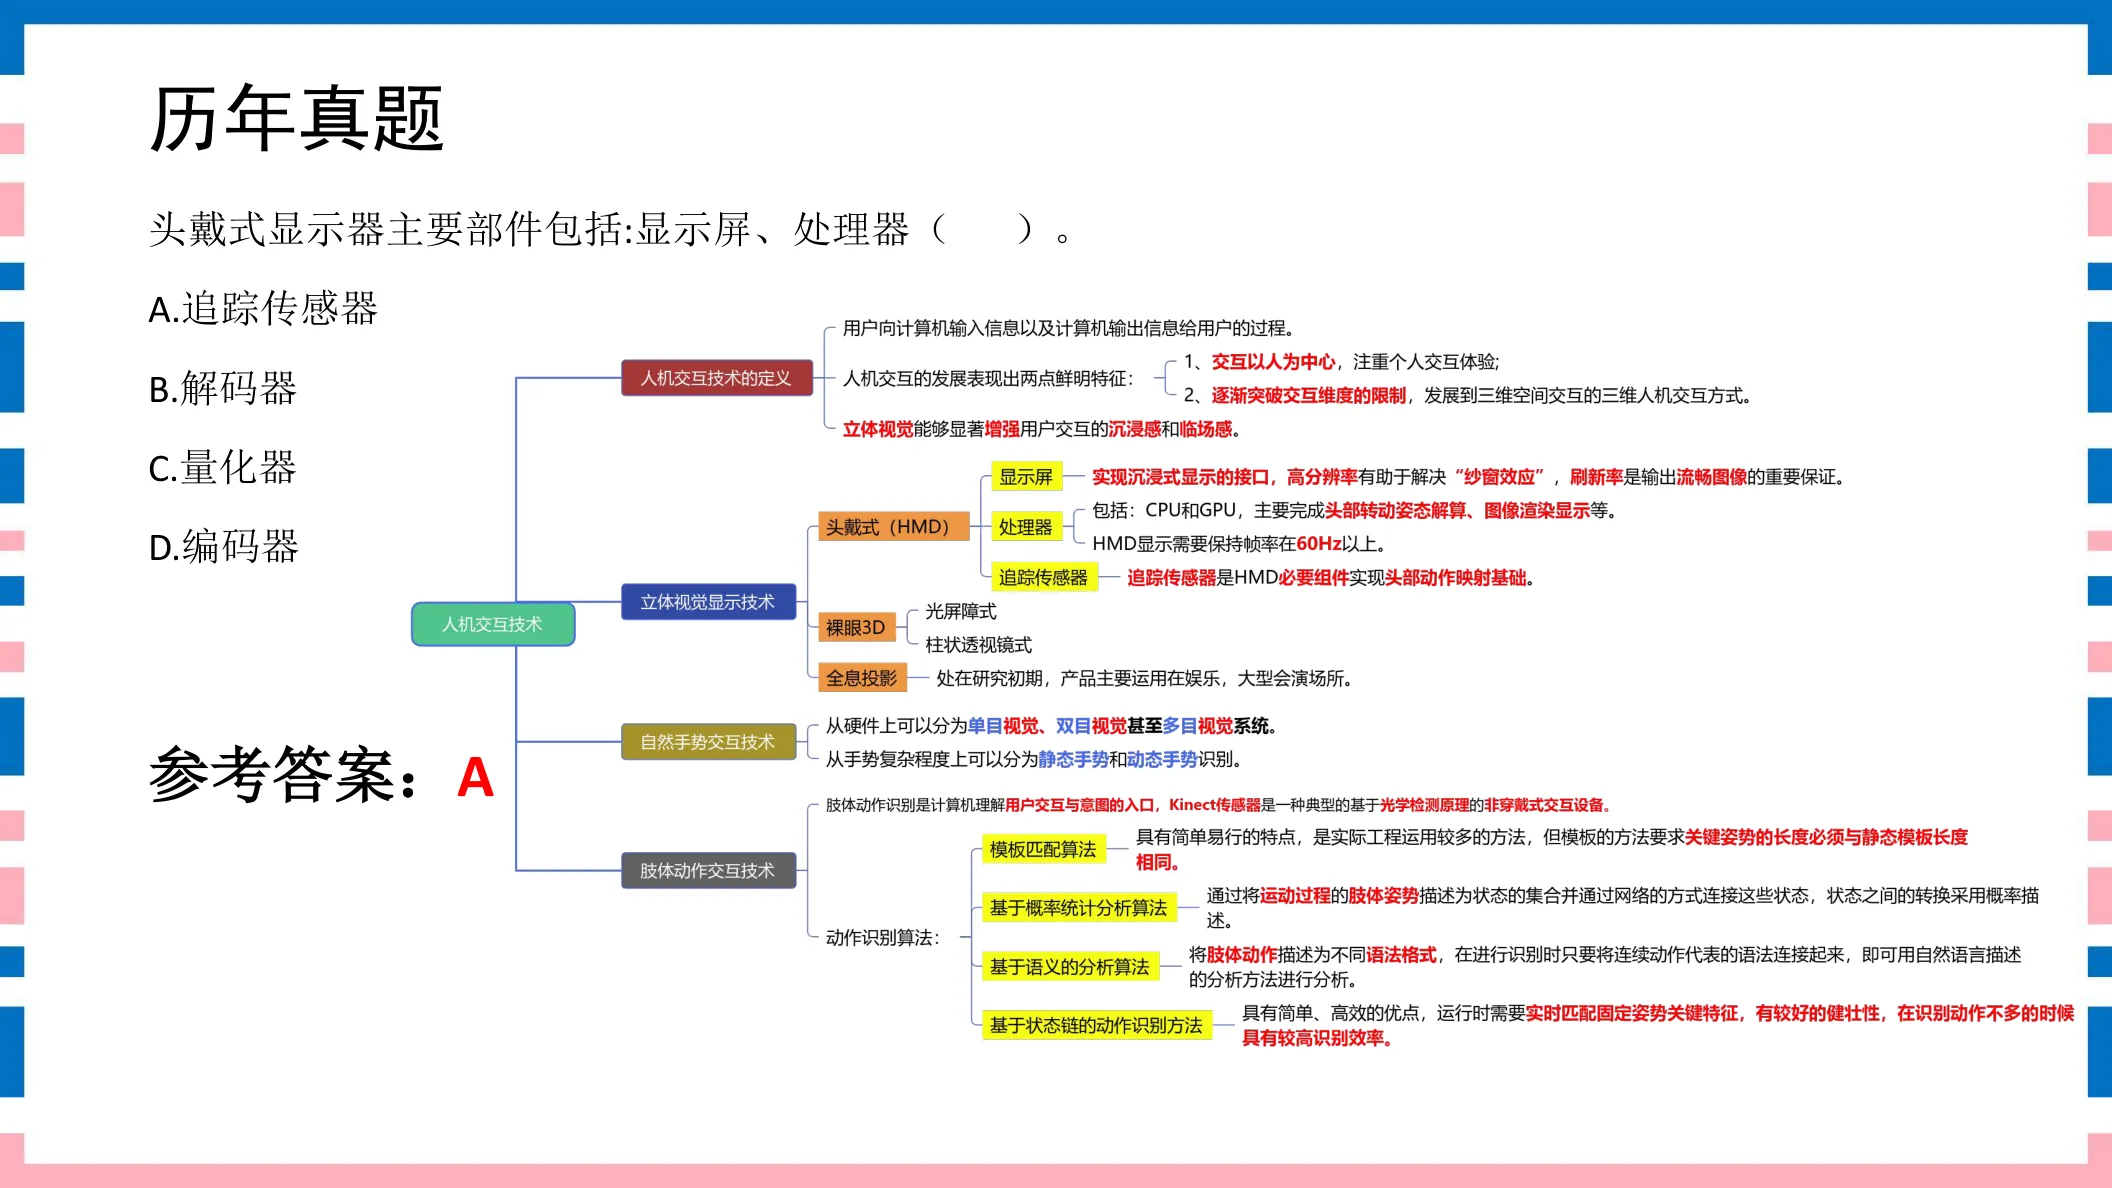Click the reference answer letter A
This screenshot has height=1188, width=2112.
coord(475,777)
